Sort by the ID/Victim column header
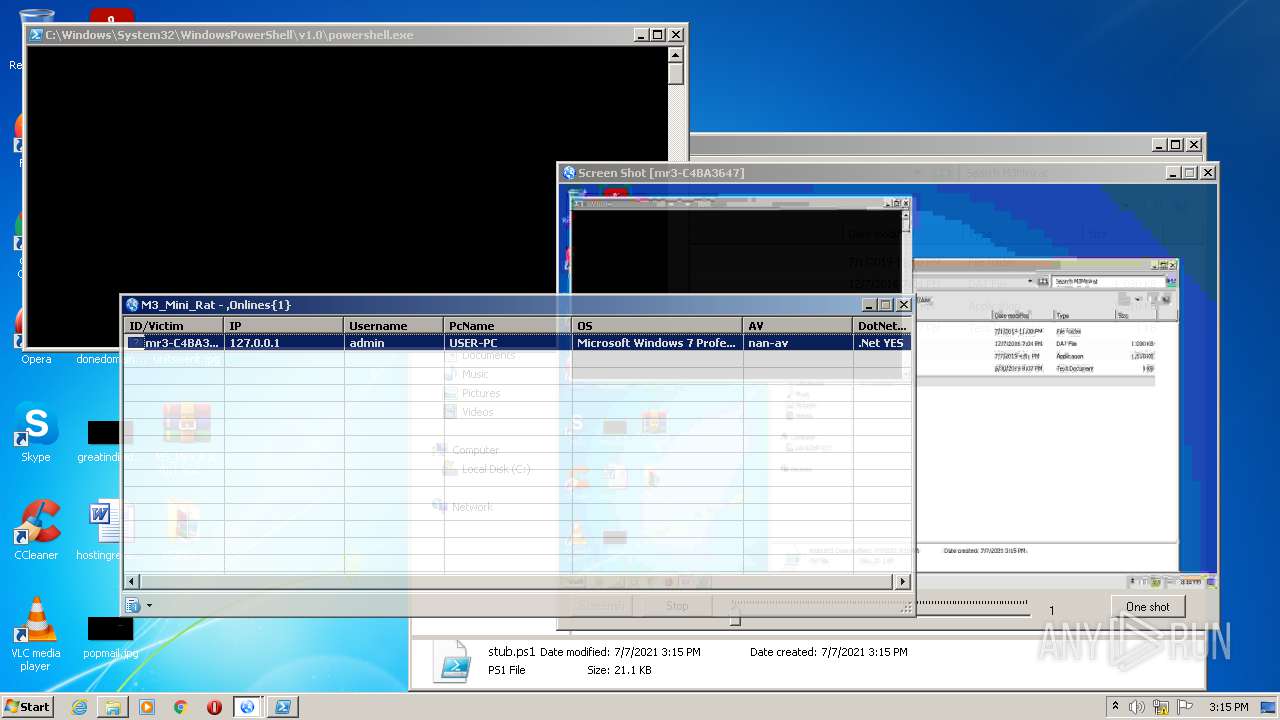Screen dimensions: 1280x720 174,326
